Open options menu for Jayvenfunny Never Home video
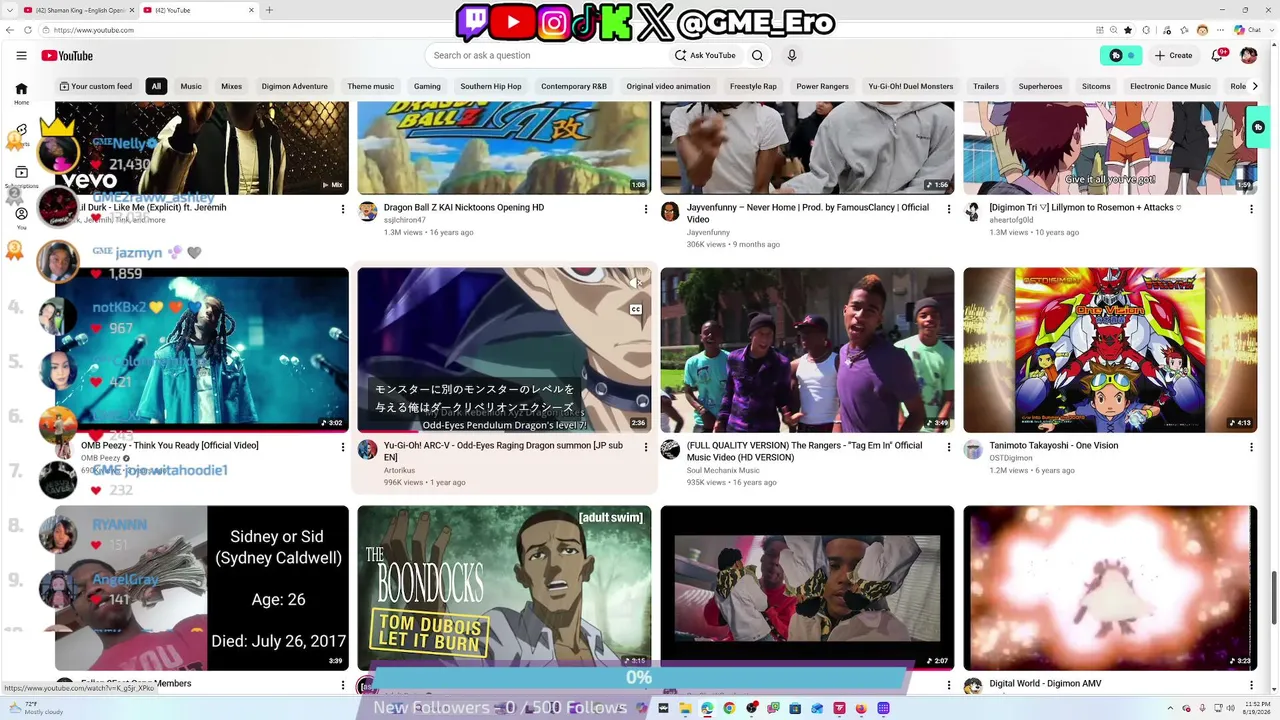This screenshot has height=720, width=1280. tap(948, 209)
